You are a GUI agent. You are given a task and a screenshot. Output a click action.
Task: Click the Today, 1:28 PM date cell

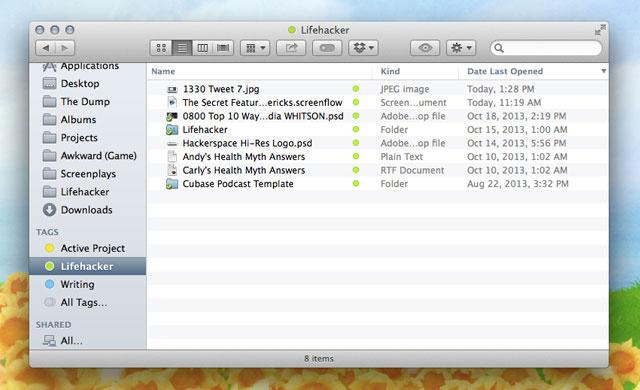pyautogui.click(x=501, y=89)
